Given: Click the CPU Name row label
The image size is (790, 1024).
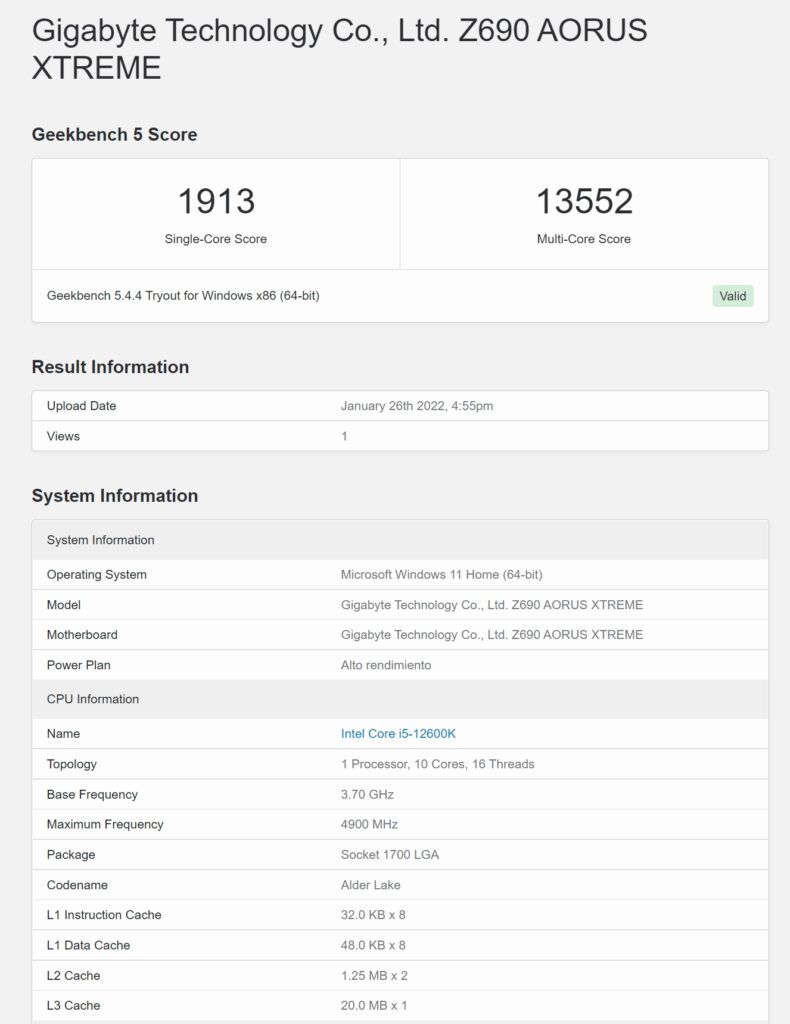Looking at the screenshot, I should click(x=63, y=733).
